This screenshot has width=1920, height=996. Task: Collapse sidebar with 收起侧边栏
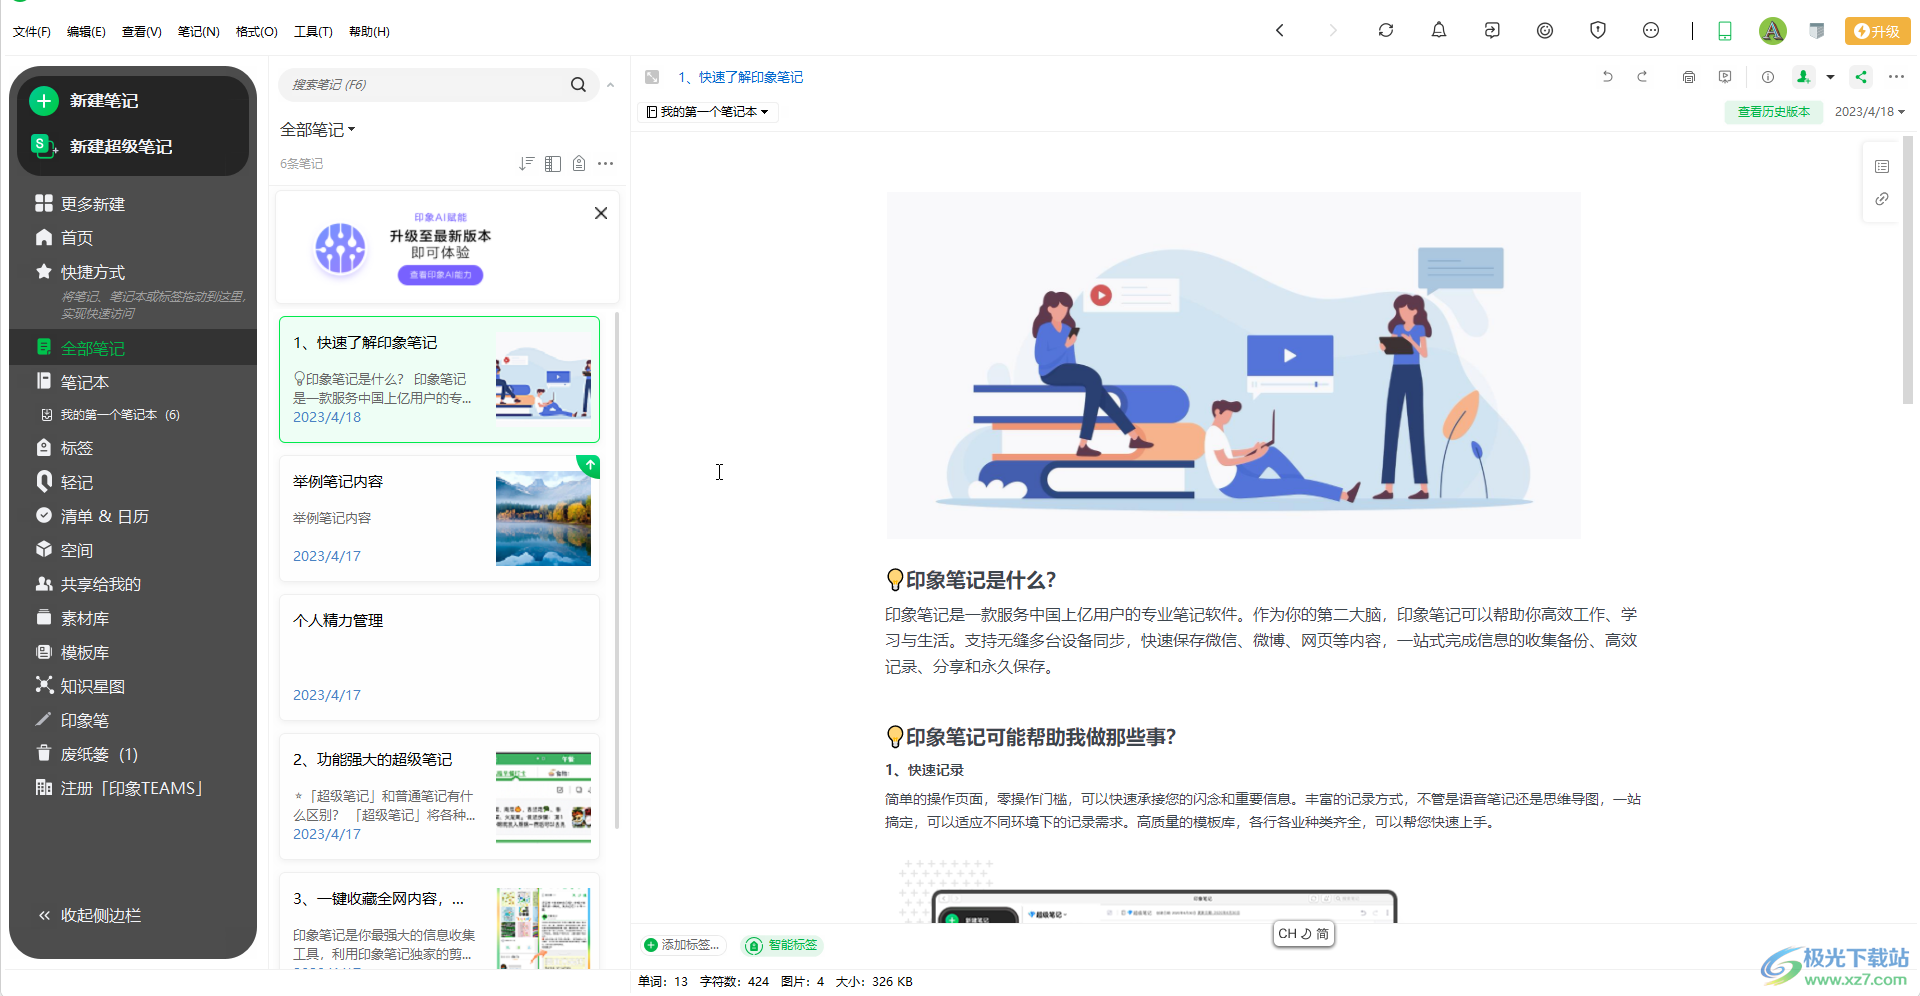click(x=100, y=915)
